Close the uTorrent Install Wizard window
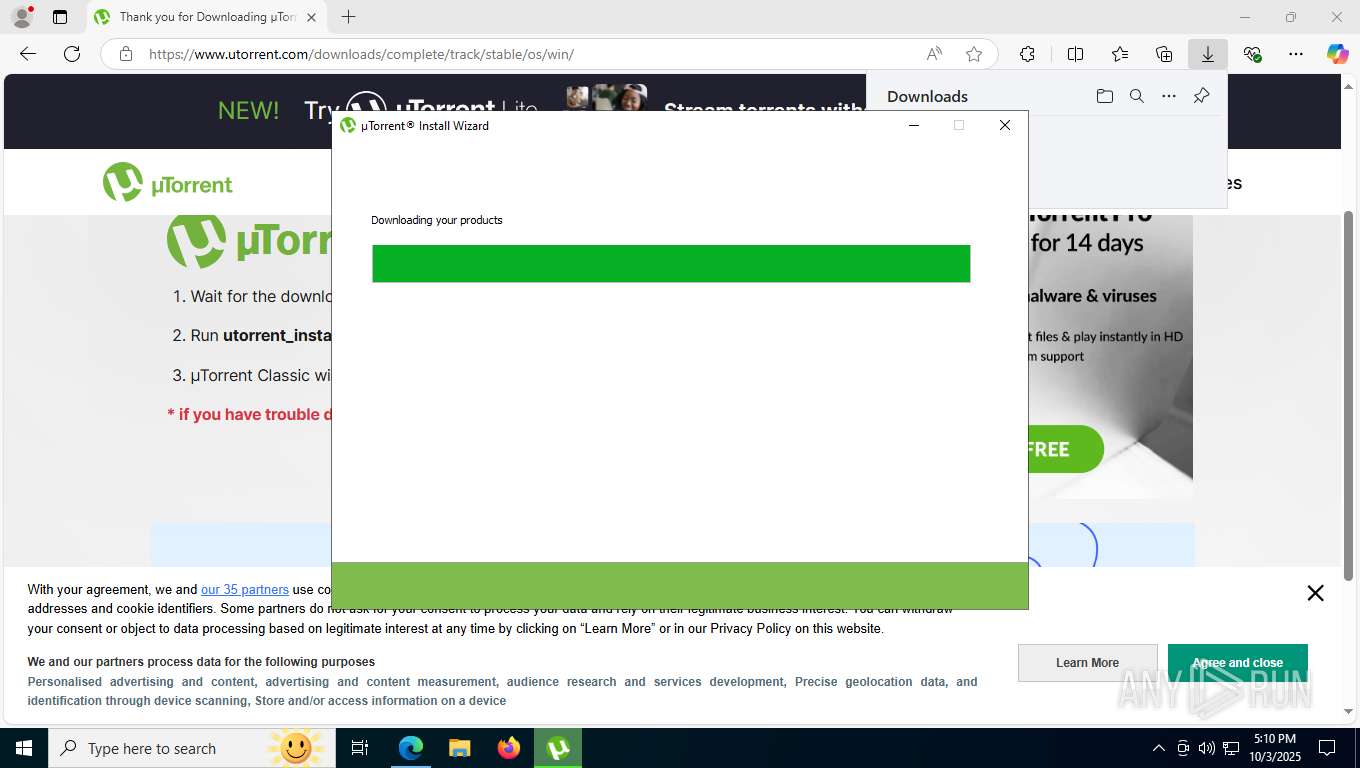1360x768 pixels. pyautogui.click(x=1005, y=125)
